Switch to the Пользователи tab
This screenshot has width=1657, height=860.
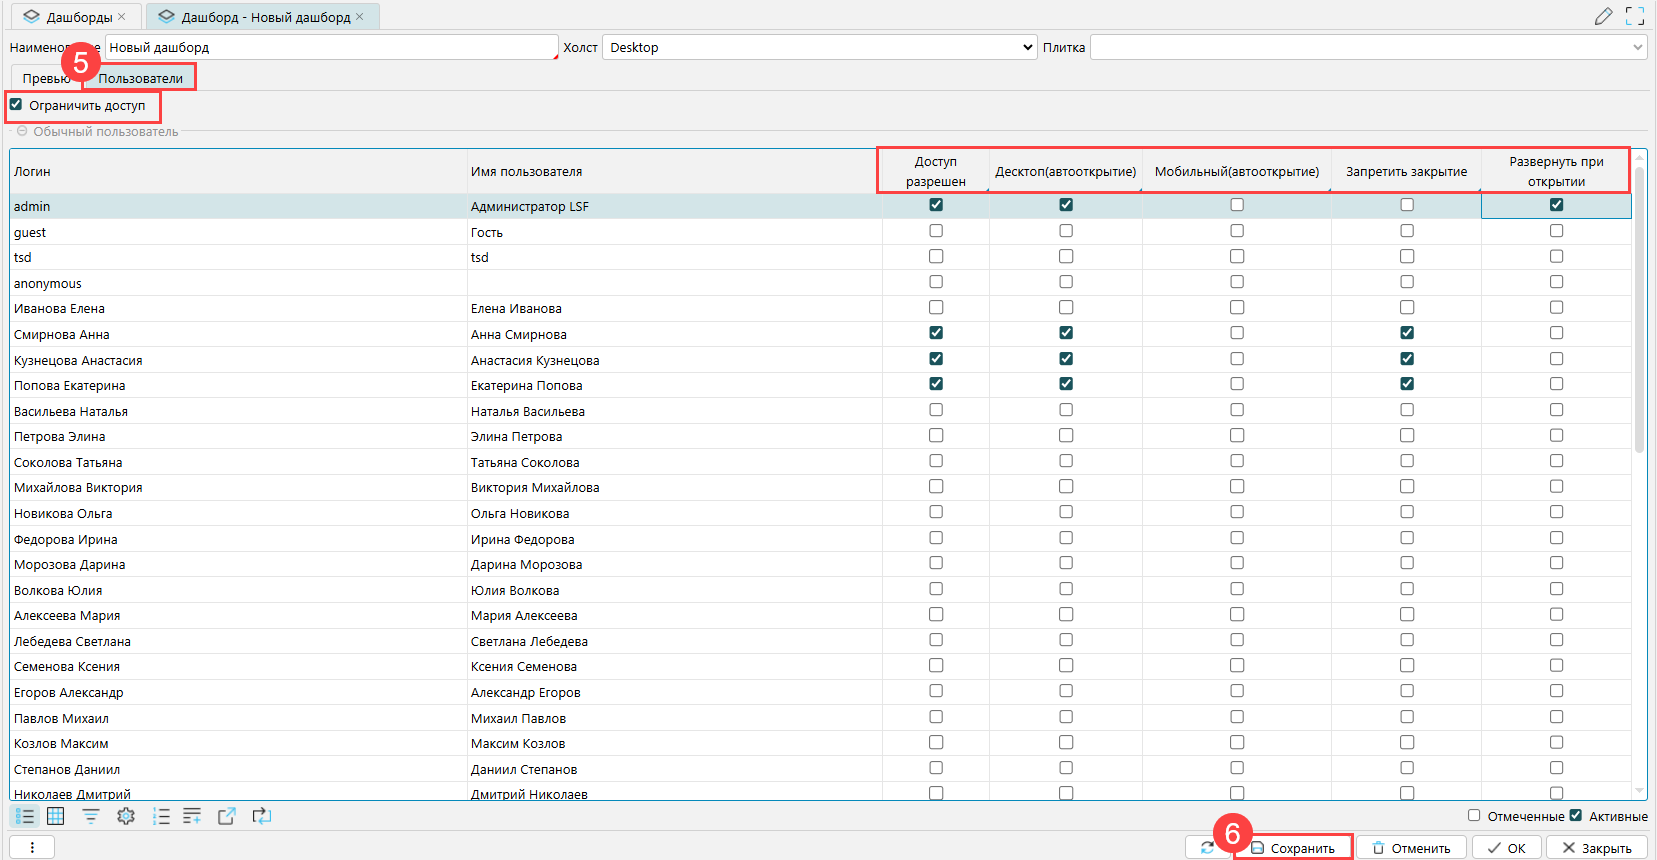tap(140, 78)
